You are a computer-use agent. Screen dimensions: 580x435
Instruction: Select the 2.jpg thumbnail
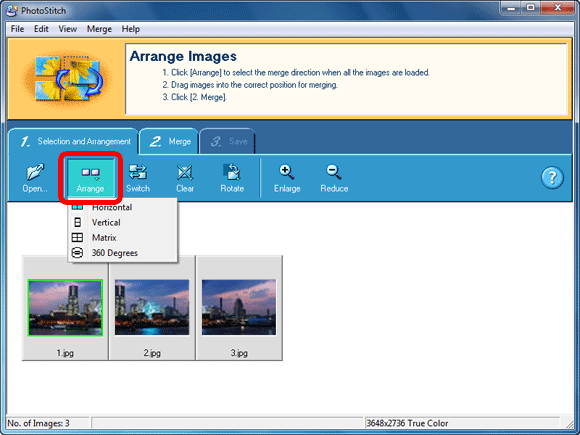pos(152,308)
